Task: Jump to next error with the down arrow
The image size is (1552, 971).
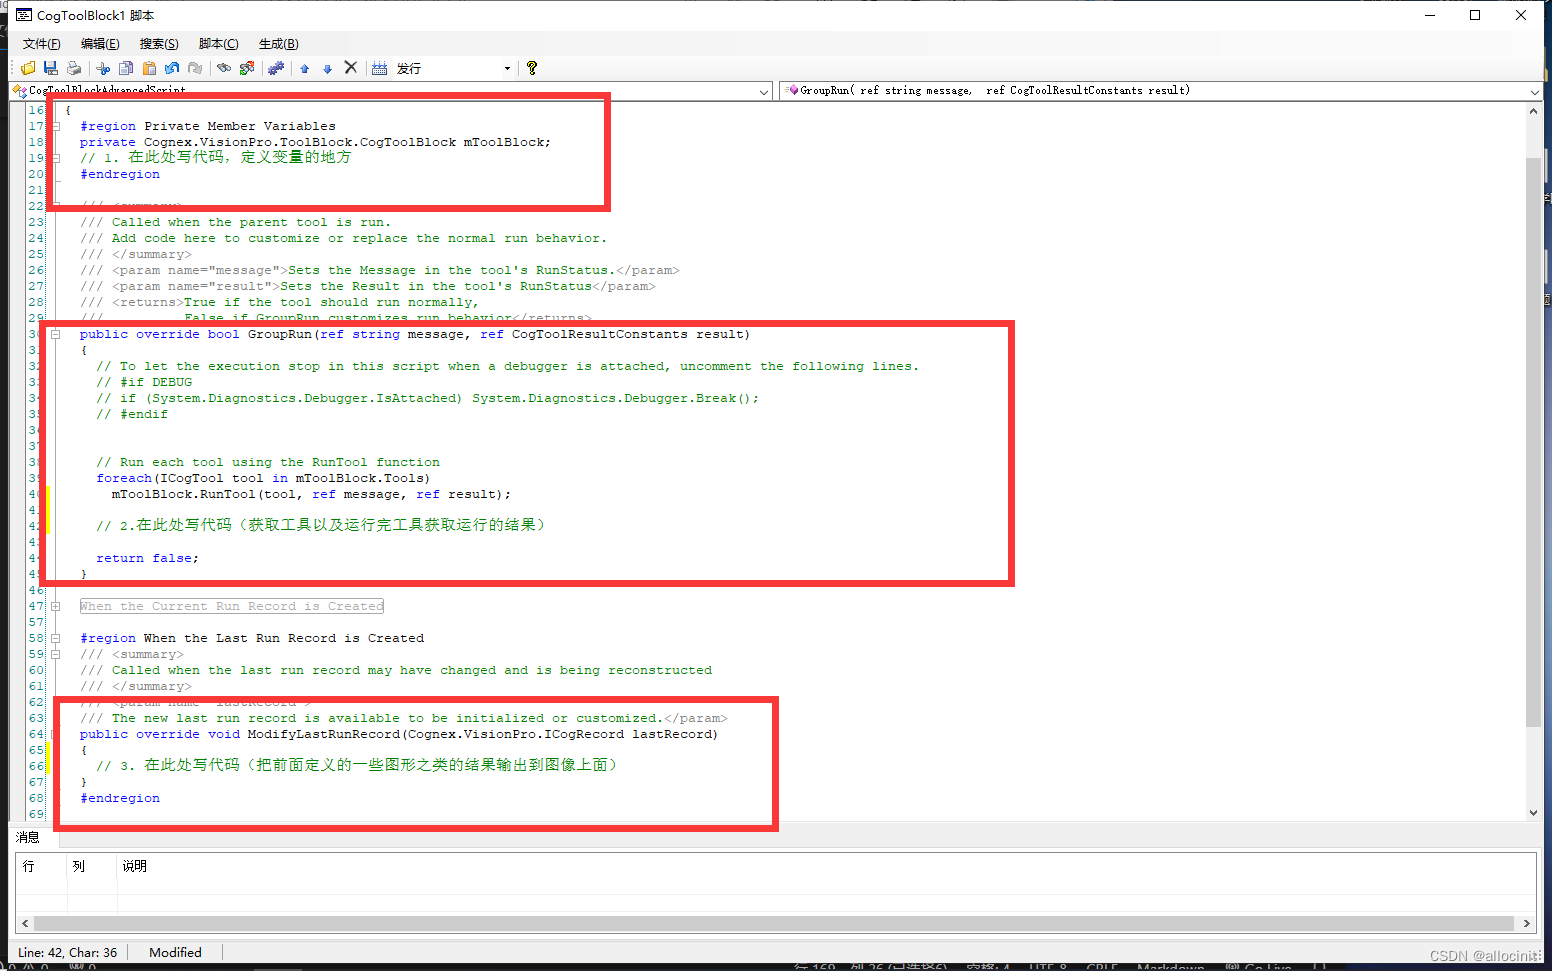Action: click(x=327, y=68)
